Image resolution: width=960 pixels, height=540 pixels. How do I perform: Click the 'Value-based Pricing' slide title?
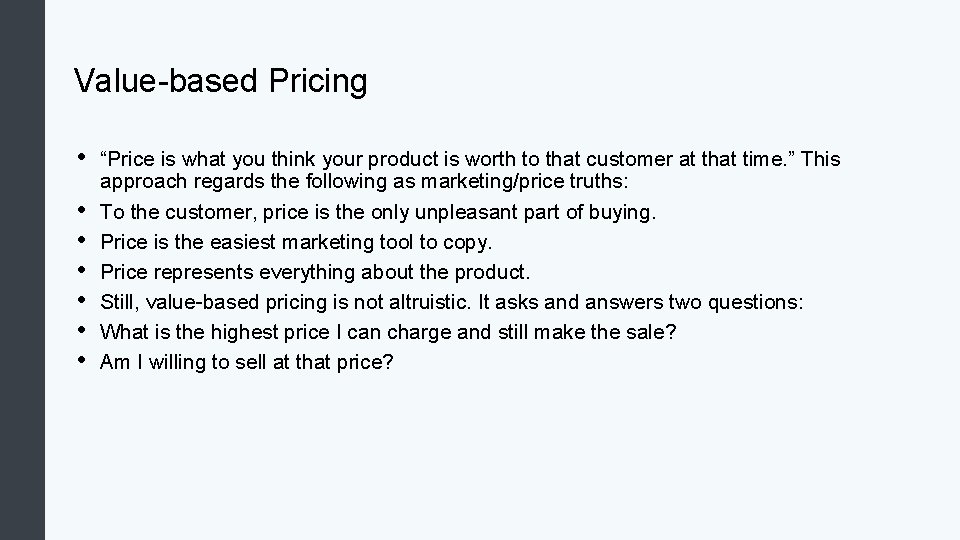tap(220, 81)
